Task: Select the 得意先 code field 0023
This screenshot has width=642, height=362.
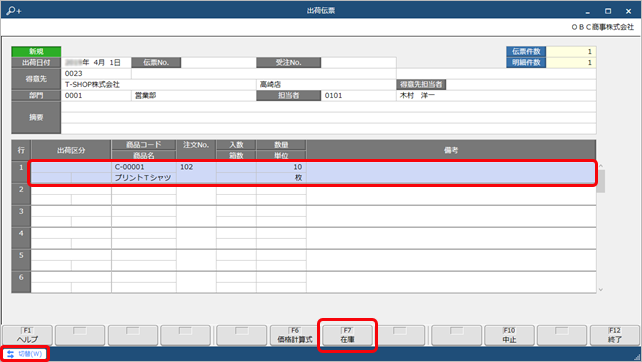Action: coord(96,74)
